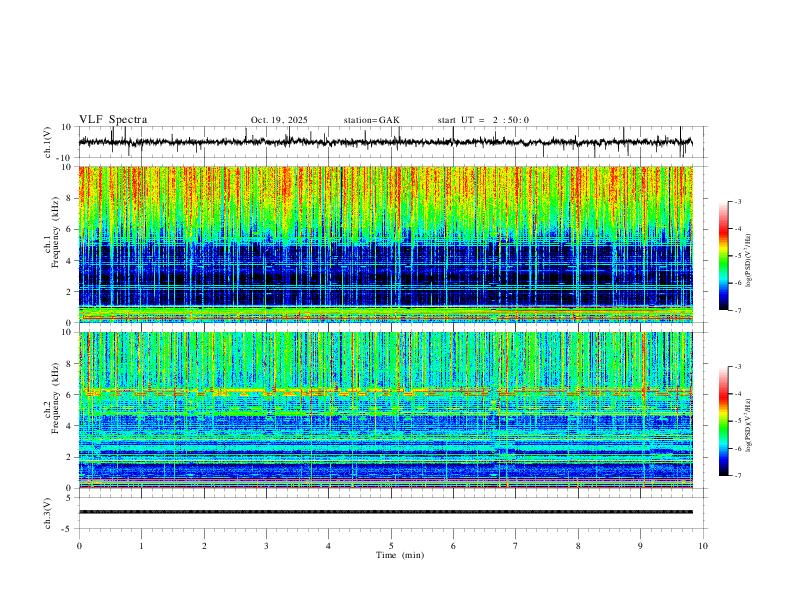The image size is (792, 612).
Task: Click the ch.1 "Frequency (kHz)" axis label
Action: click(56, 233)
